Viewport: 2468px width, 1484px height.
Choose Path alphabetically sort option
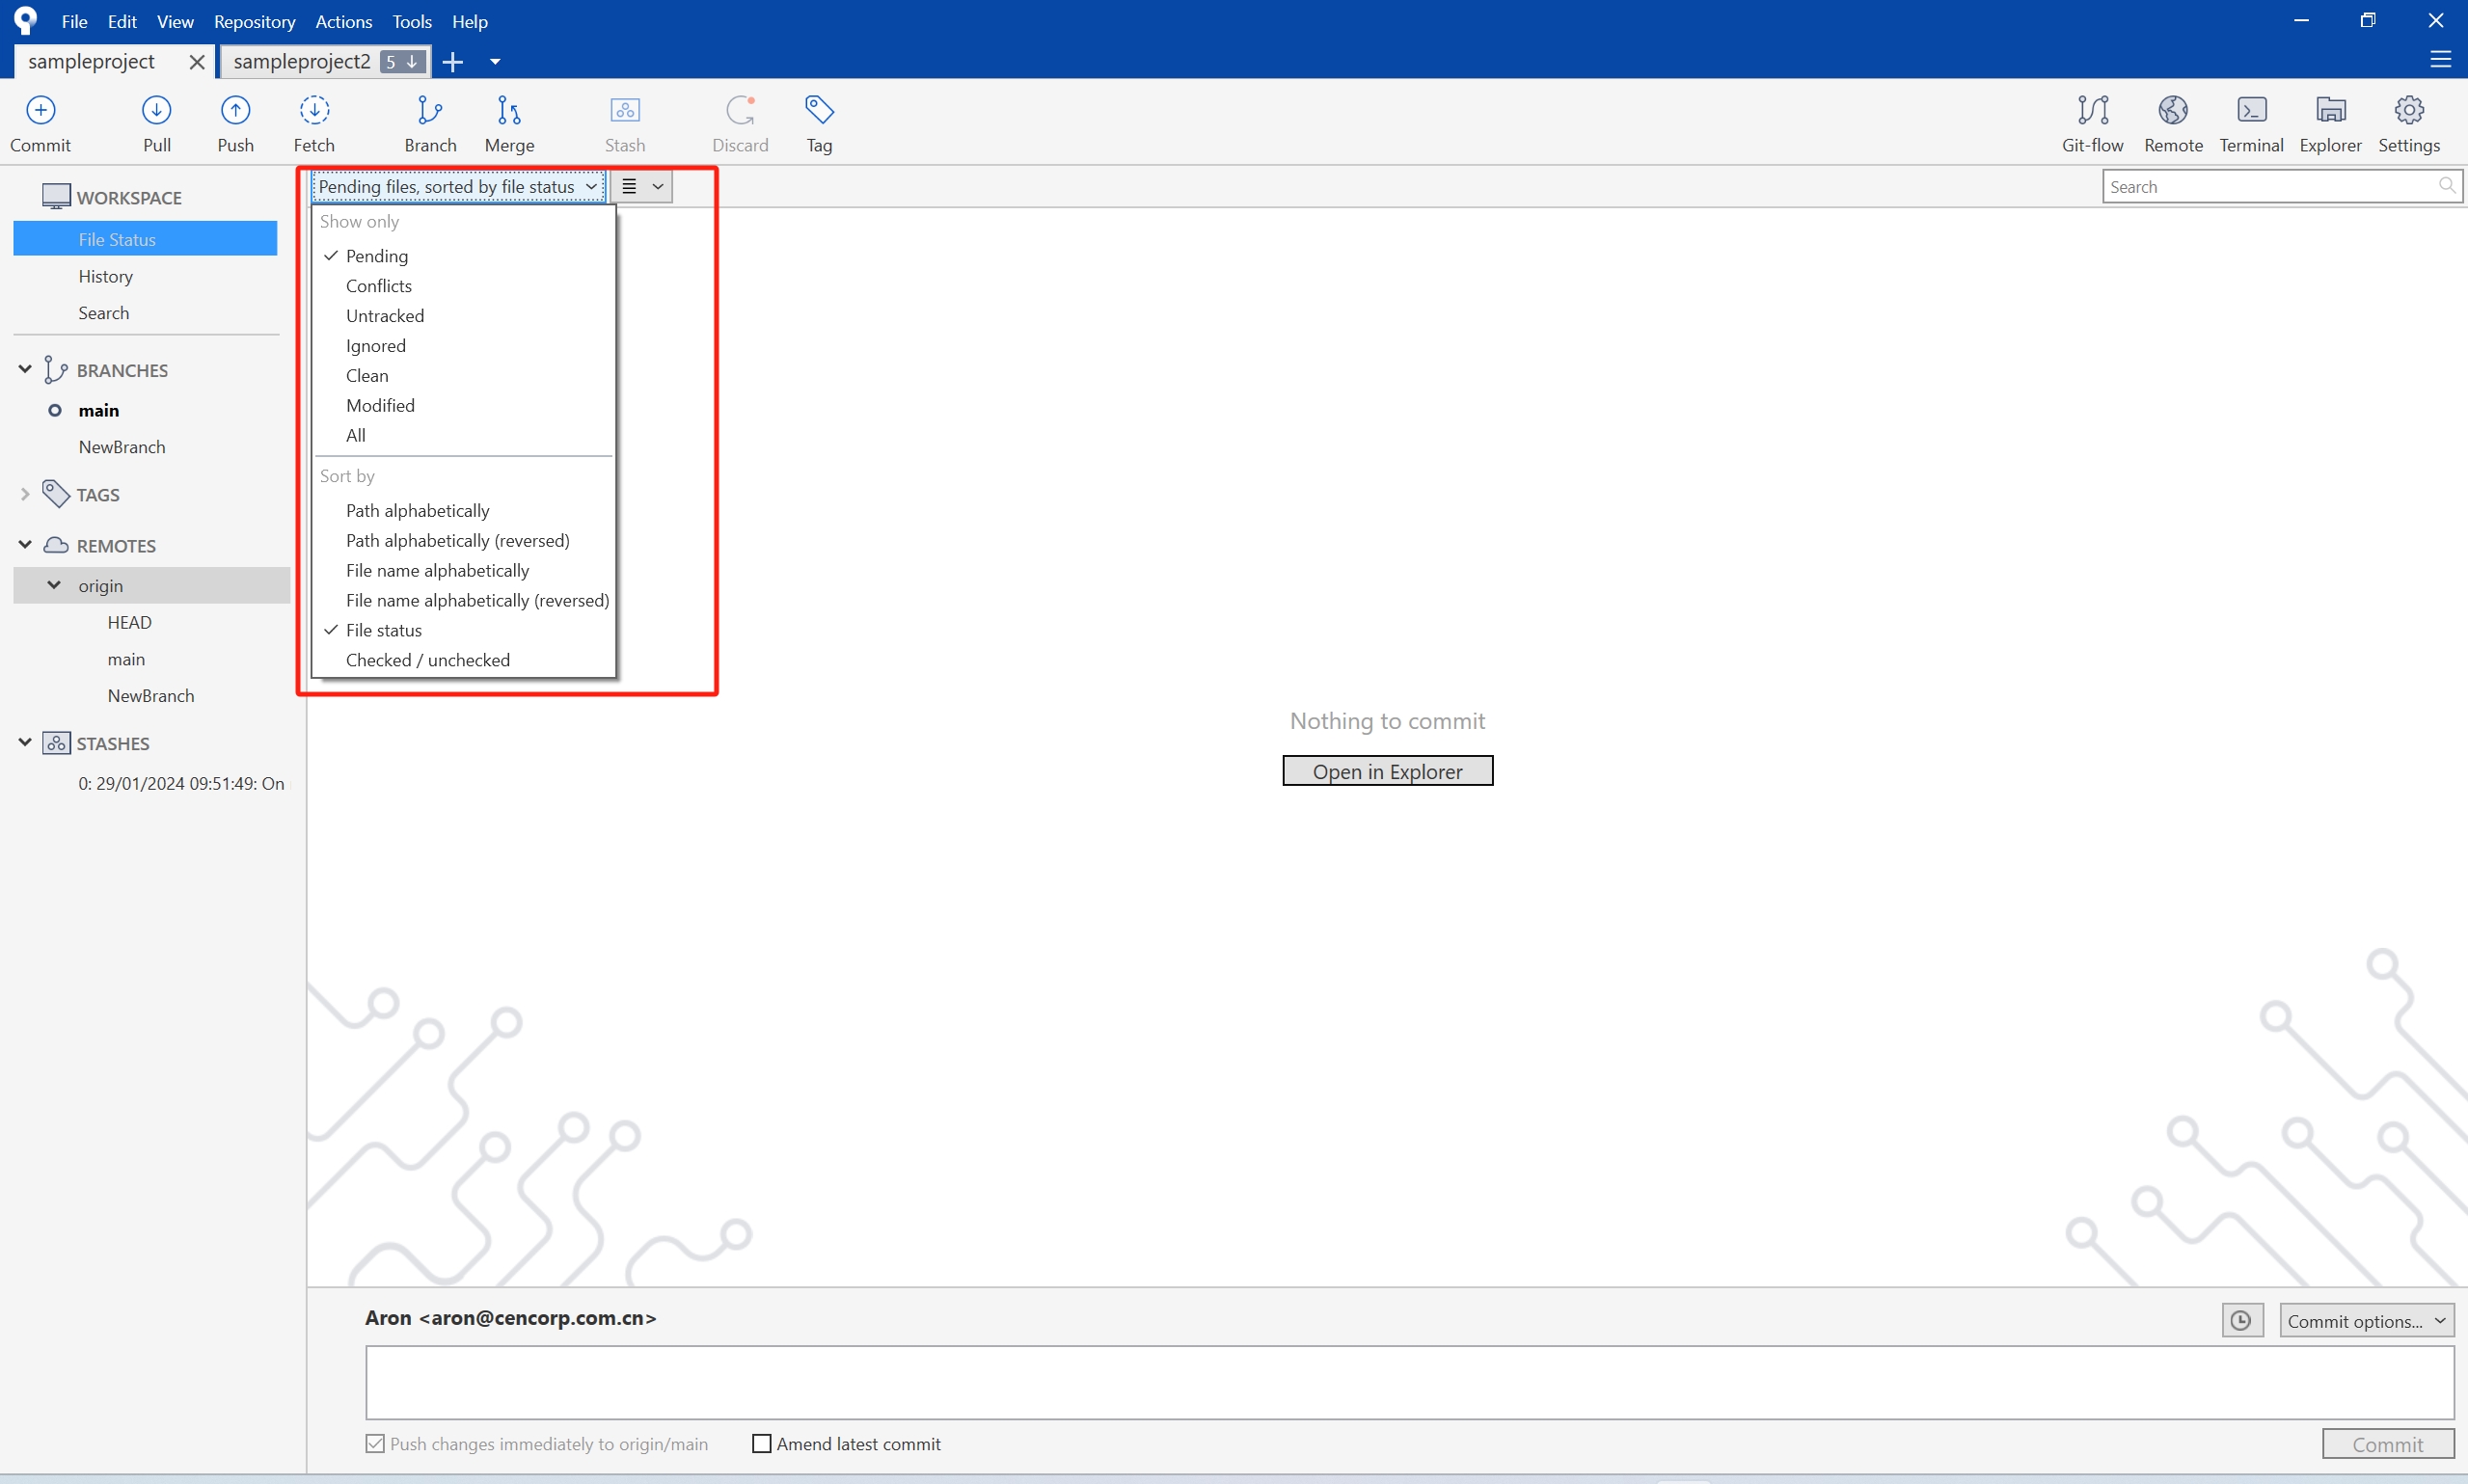click(417, 511)
